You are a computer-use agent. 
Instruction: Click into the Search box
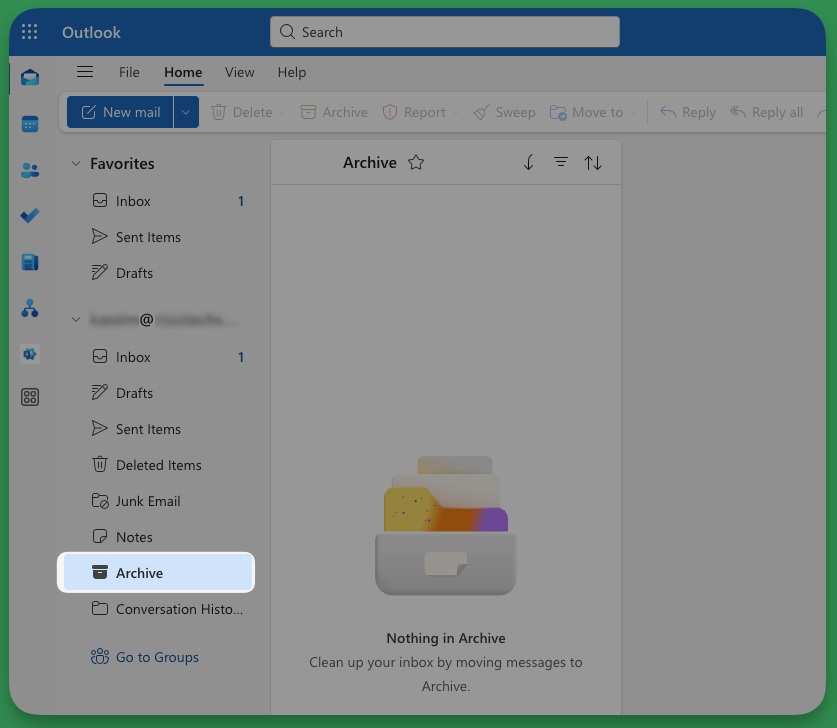coord(445,32)
